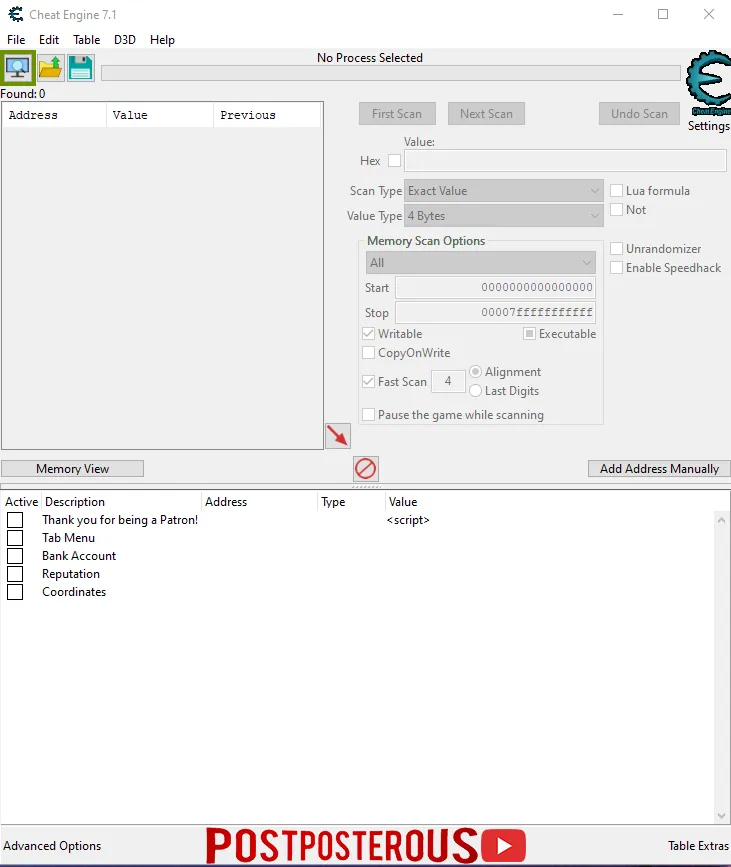Click the scan Value input field
Viewport: 731px width, 867px height.
(565, 160)
